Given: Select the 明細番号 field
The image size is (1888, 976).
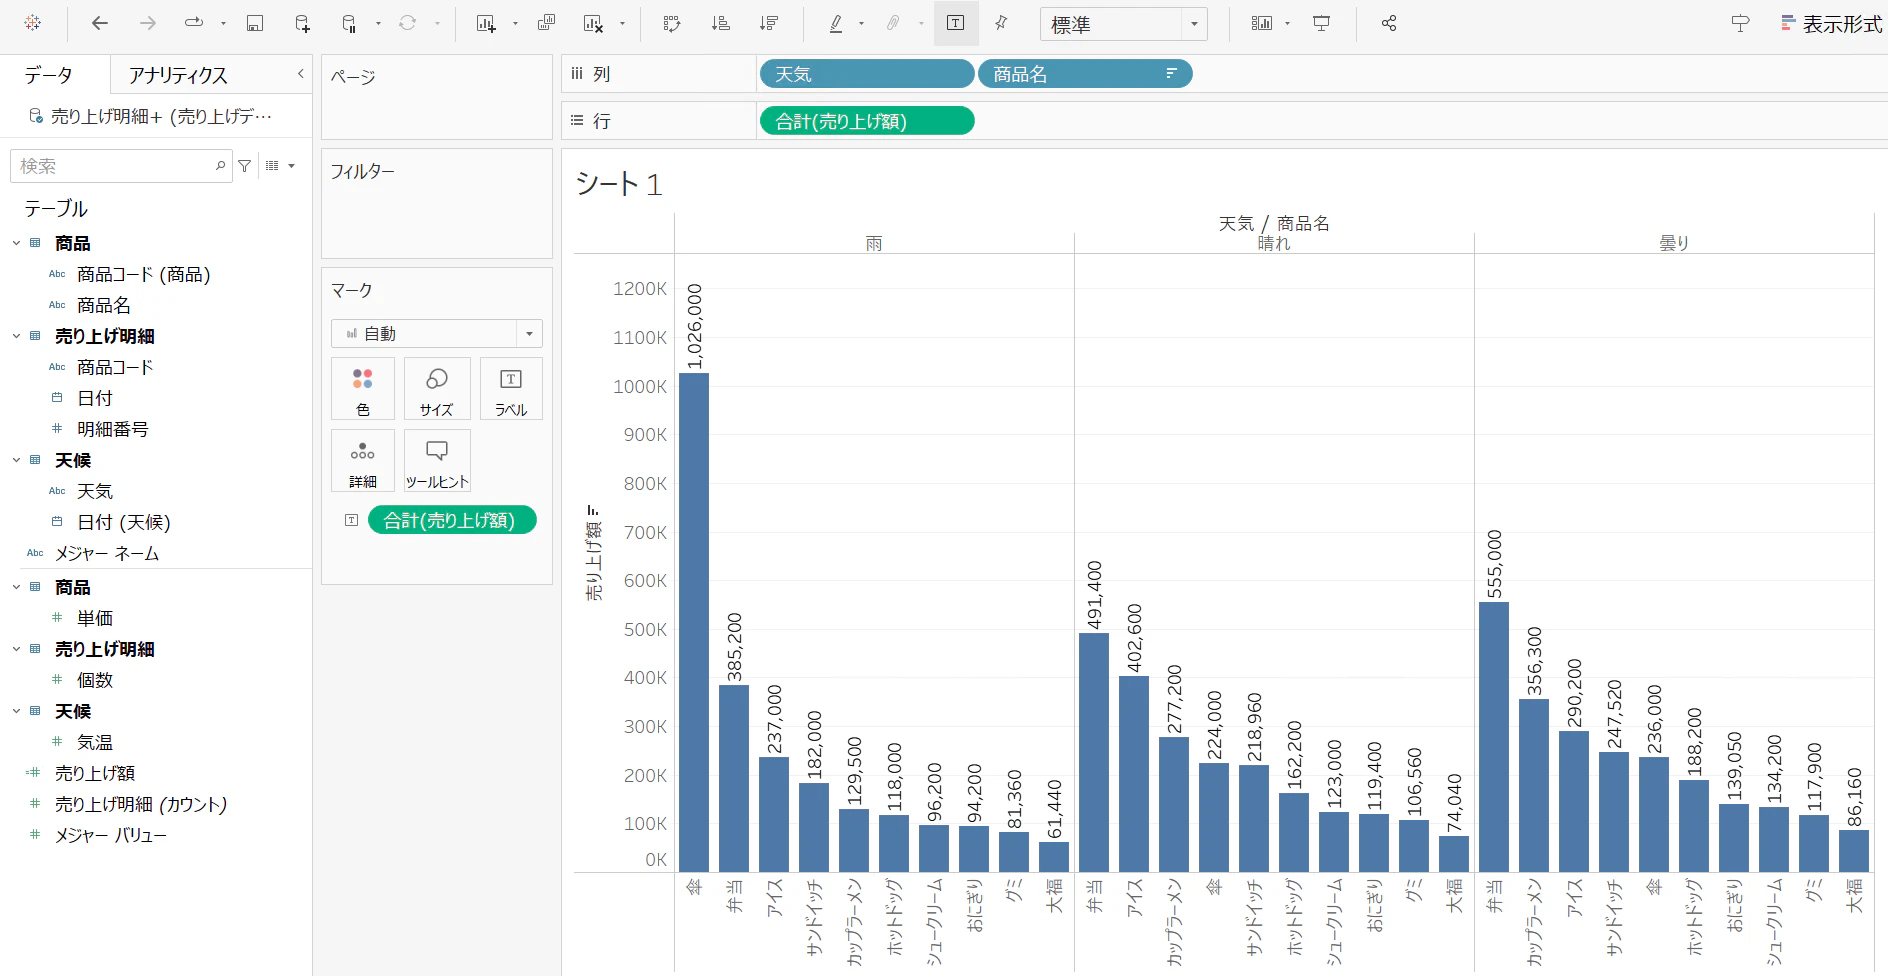Looking at the screenshot, I should pos(112,429).
